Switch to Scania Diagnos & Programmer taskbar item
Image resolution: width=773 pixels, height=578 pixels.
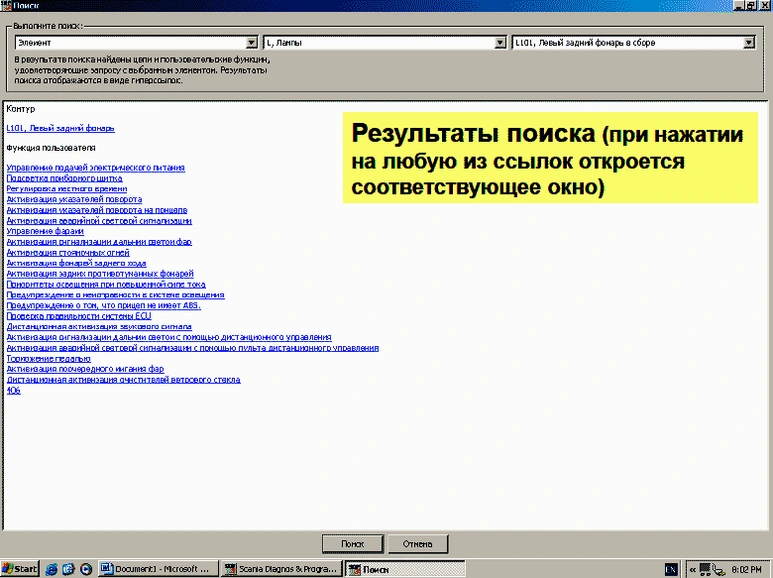[280, 568]
